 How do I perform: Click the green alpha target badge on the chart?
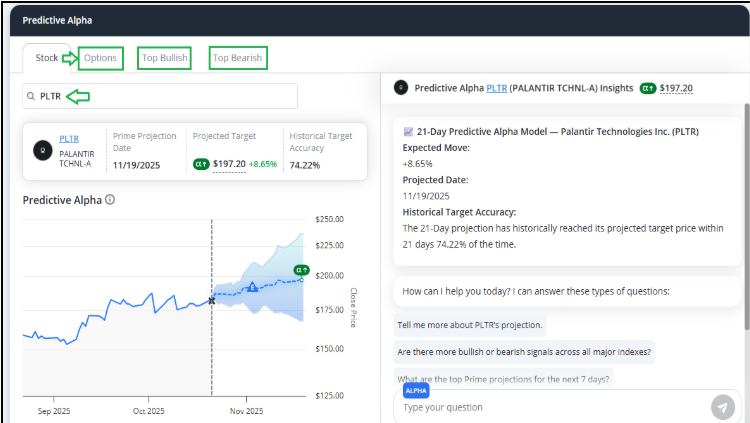coord(301,270)
